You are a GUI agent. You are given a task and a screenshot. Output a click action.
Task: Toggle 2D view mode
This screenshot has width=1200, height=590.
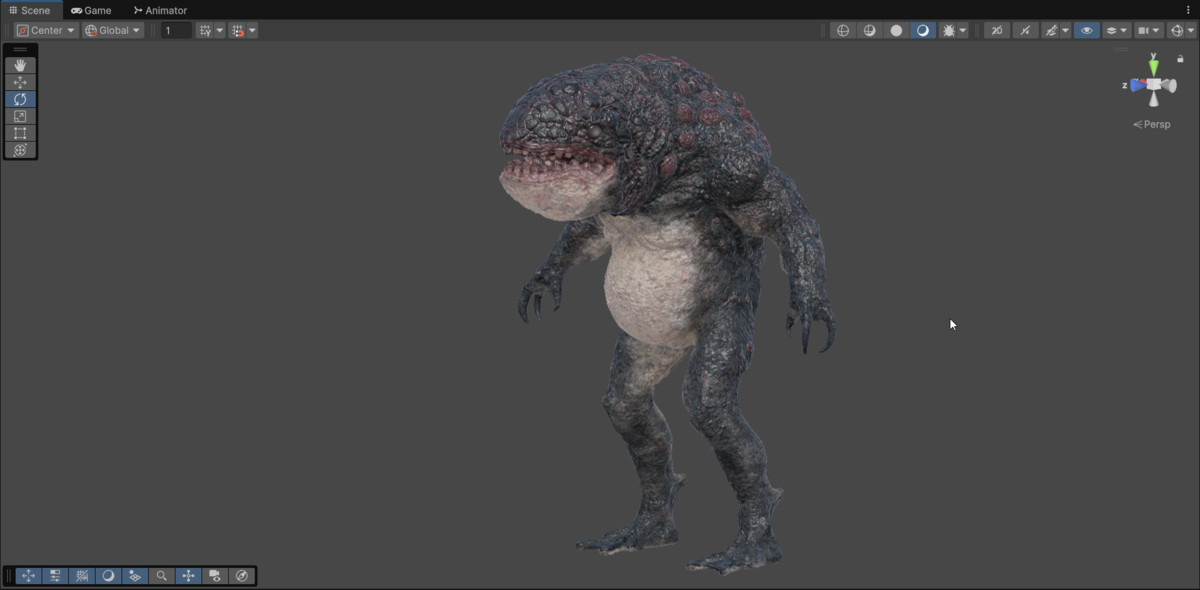(x=997, y=30)
